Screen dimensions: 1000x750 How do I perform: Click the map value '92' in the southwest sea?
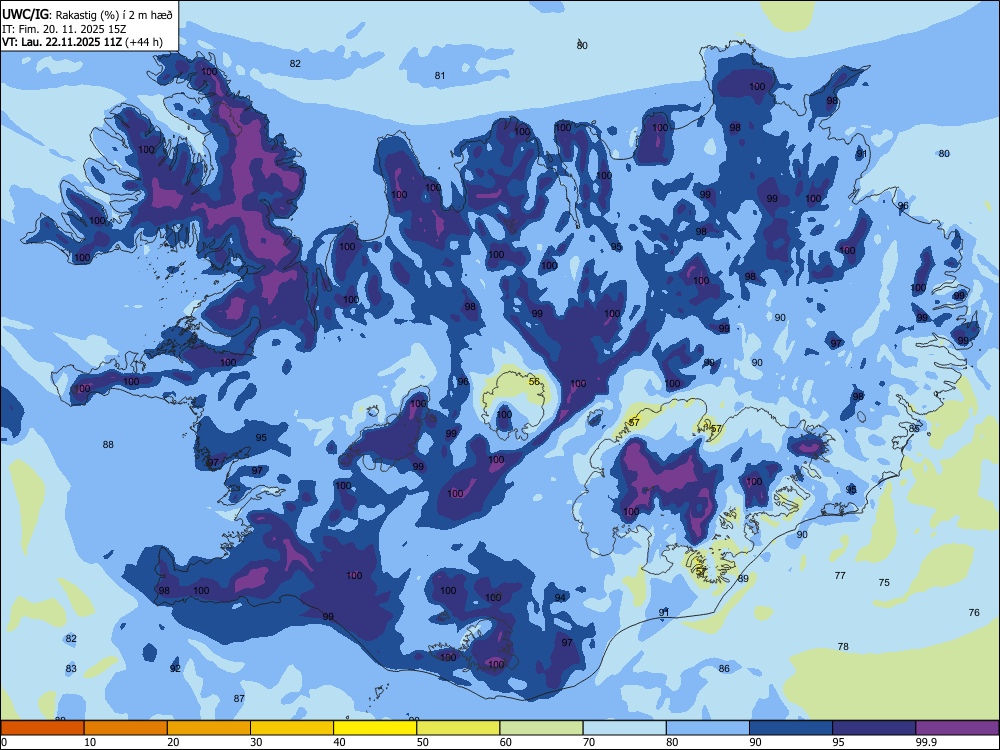click(x=175, y=668)
